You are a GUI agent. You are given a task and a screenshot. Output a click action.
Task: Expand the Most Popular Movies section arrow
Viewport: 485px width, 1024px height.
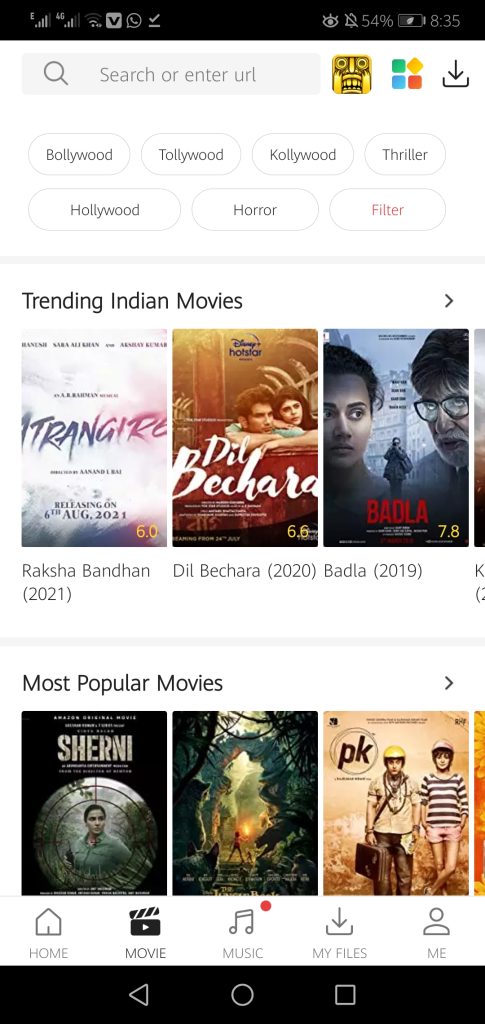coord(448,683)
